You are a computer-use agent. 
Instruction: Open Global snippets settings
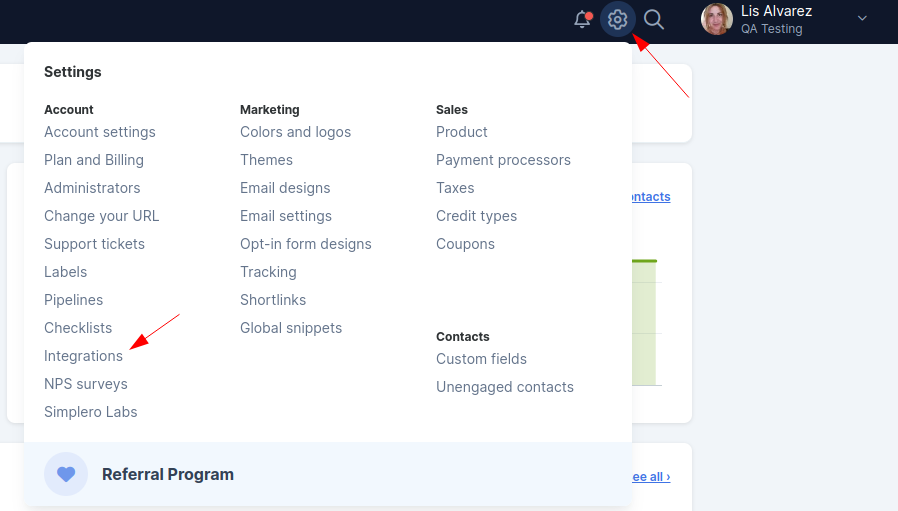tap(291, 328)
